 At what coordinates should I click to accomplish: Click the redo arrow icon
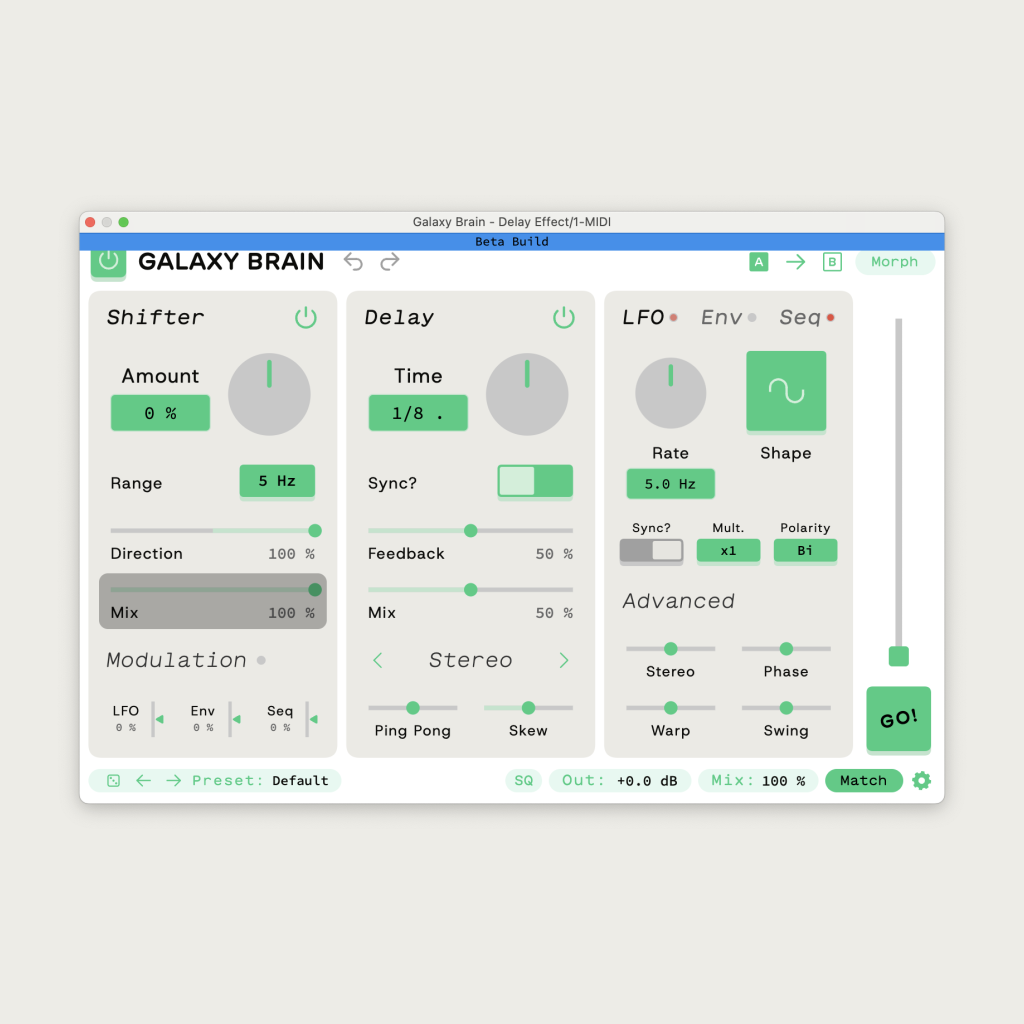(390, 261)
